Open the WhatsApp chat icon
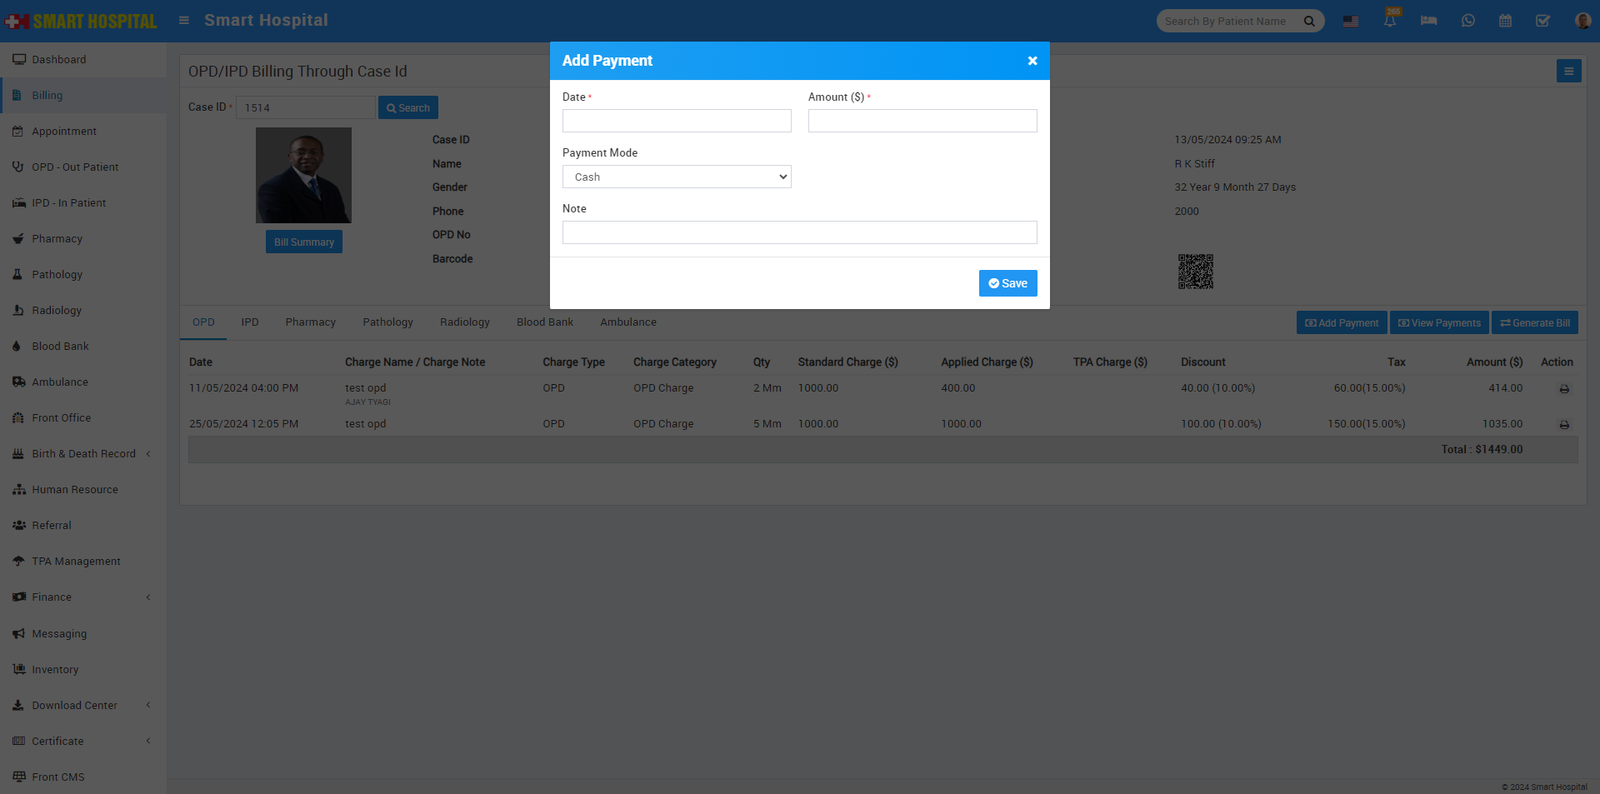 pos(1467,21)
